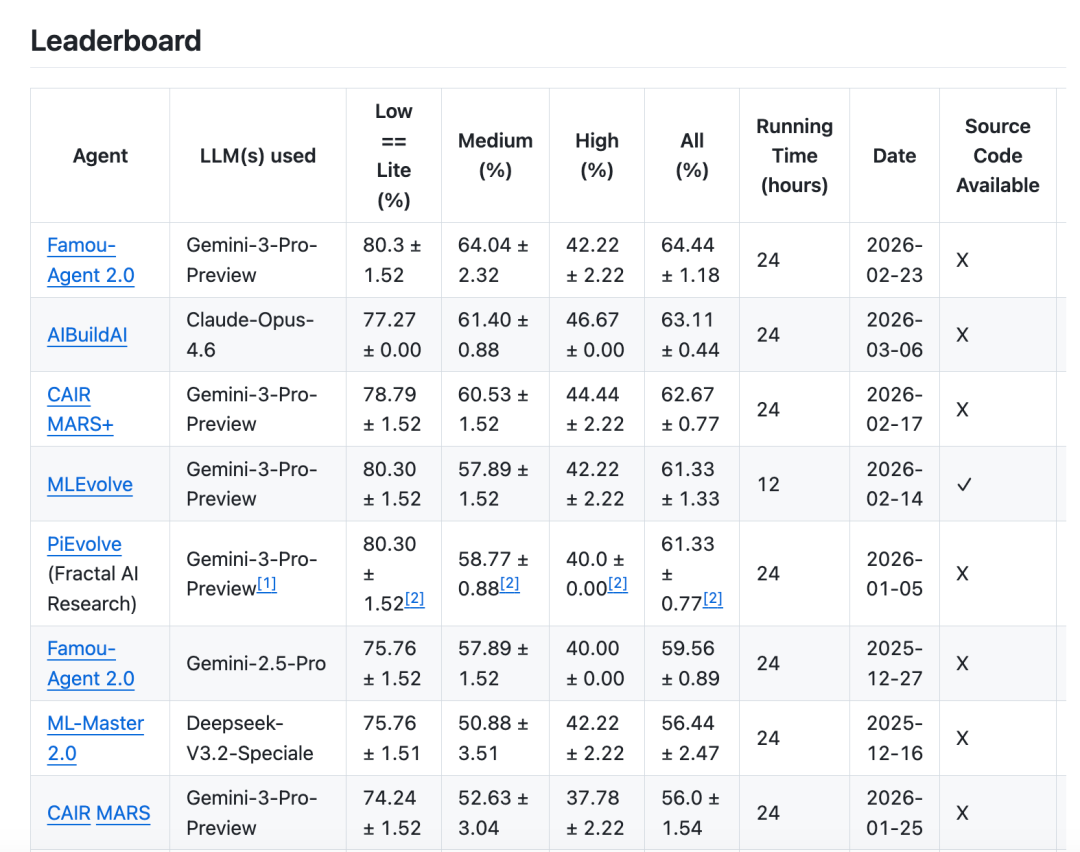Click footnote [2] after 0.77 in All column

coord(712,599)
